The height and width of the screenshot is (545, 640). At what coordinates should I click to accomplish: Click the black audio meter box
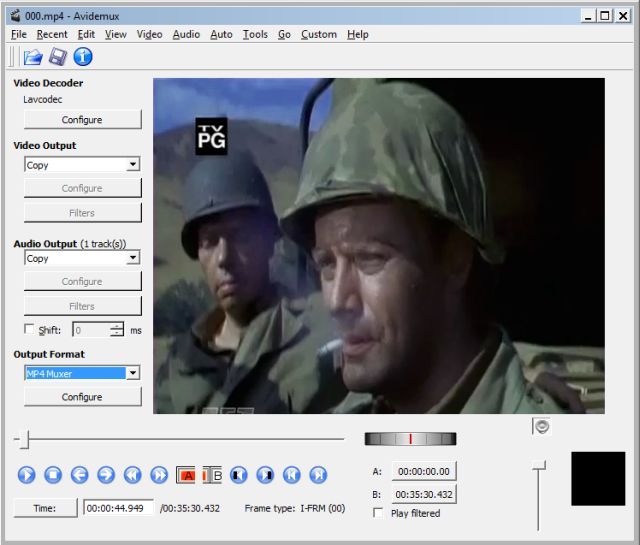(x=598, y=478)
